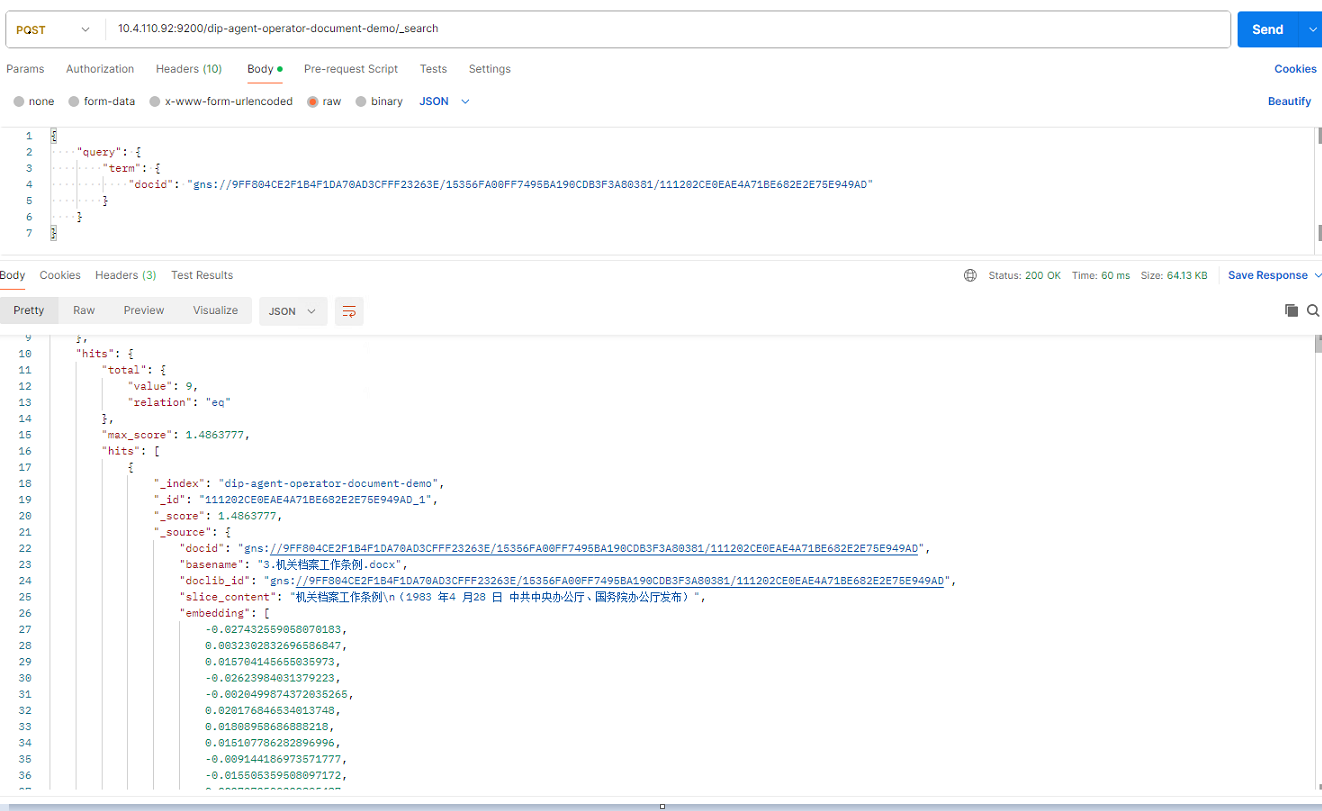The width and height of the screenshot is (1322, 811).
Task: Open the request Settings tab
Action: pyautogui.click(x=489, y=69)
